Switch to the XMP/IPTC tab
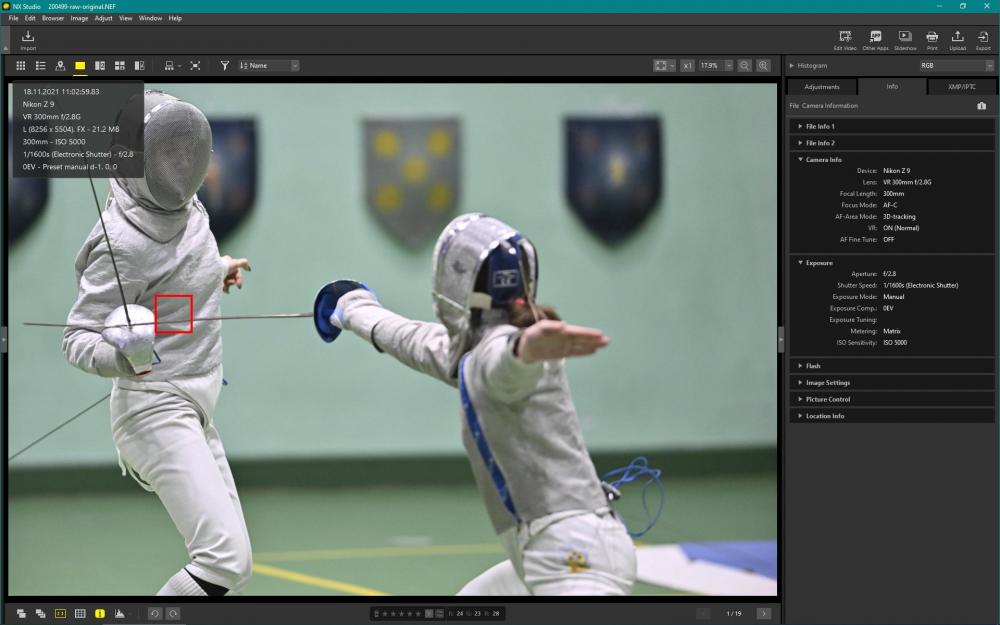The width and height of the screenshot is (1000, 625). coord(961,87)
